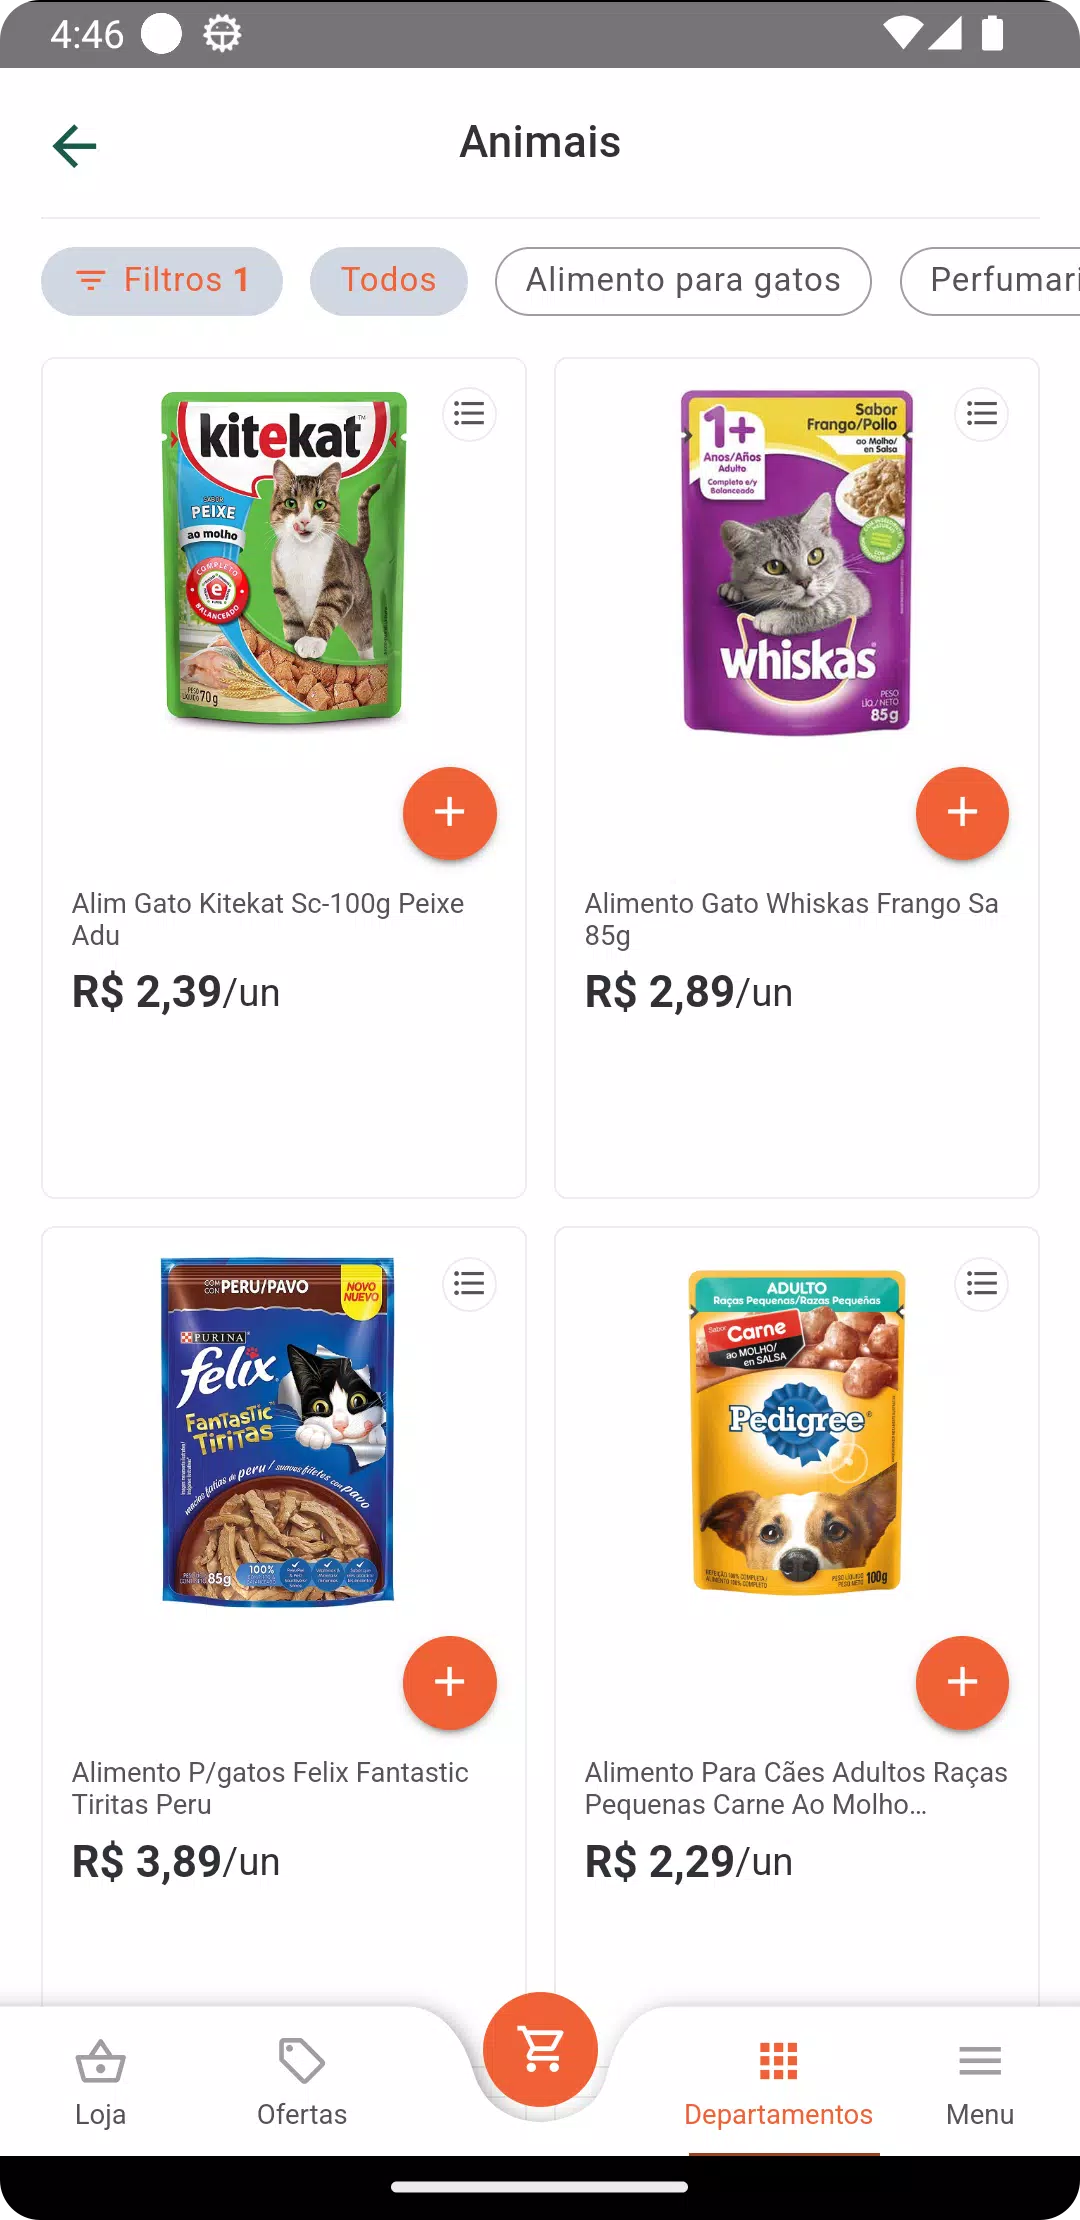
Task: Select the Perfumaria category chip
Action: pos(990,281)
